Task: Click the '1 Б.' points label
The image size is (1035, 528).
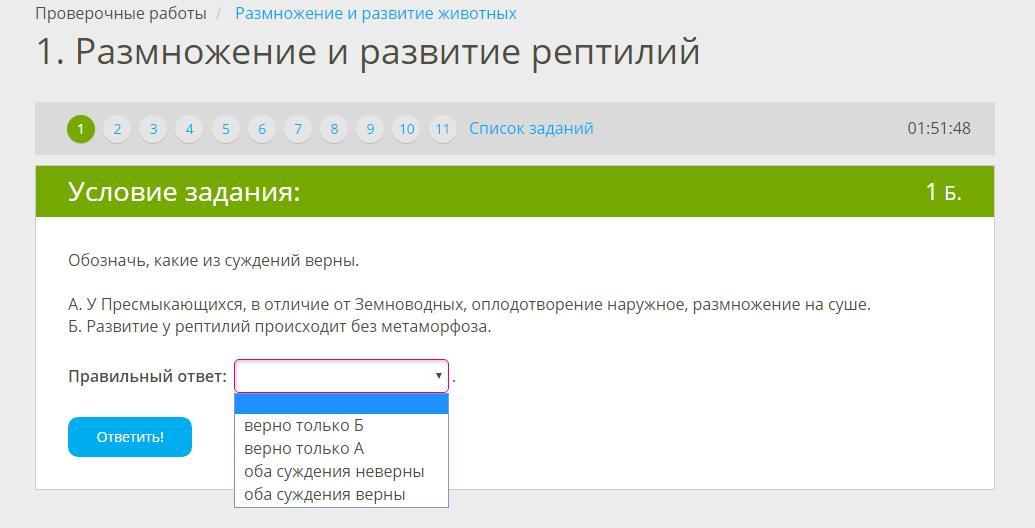Action: (943, 192)
